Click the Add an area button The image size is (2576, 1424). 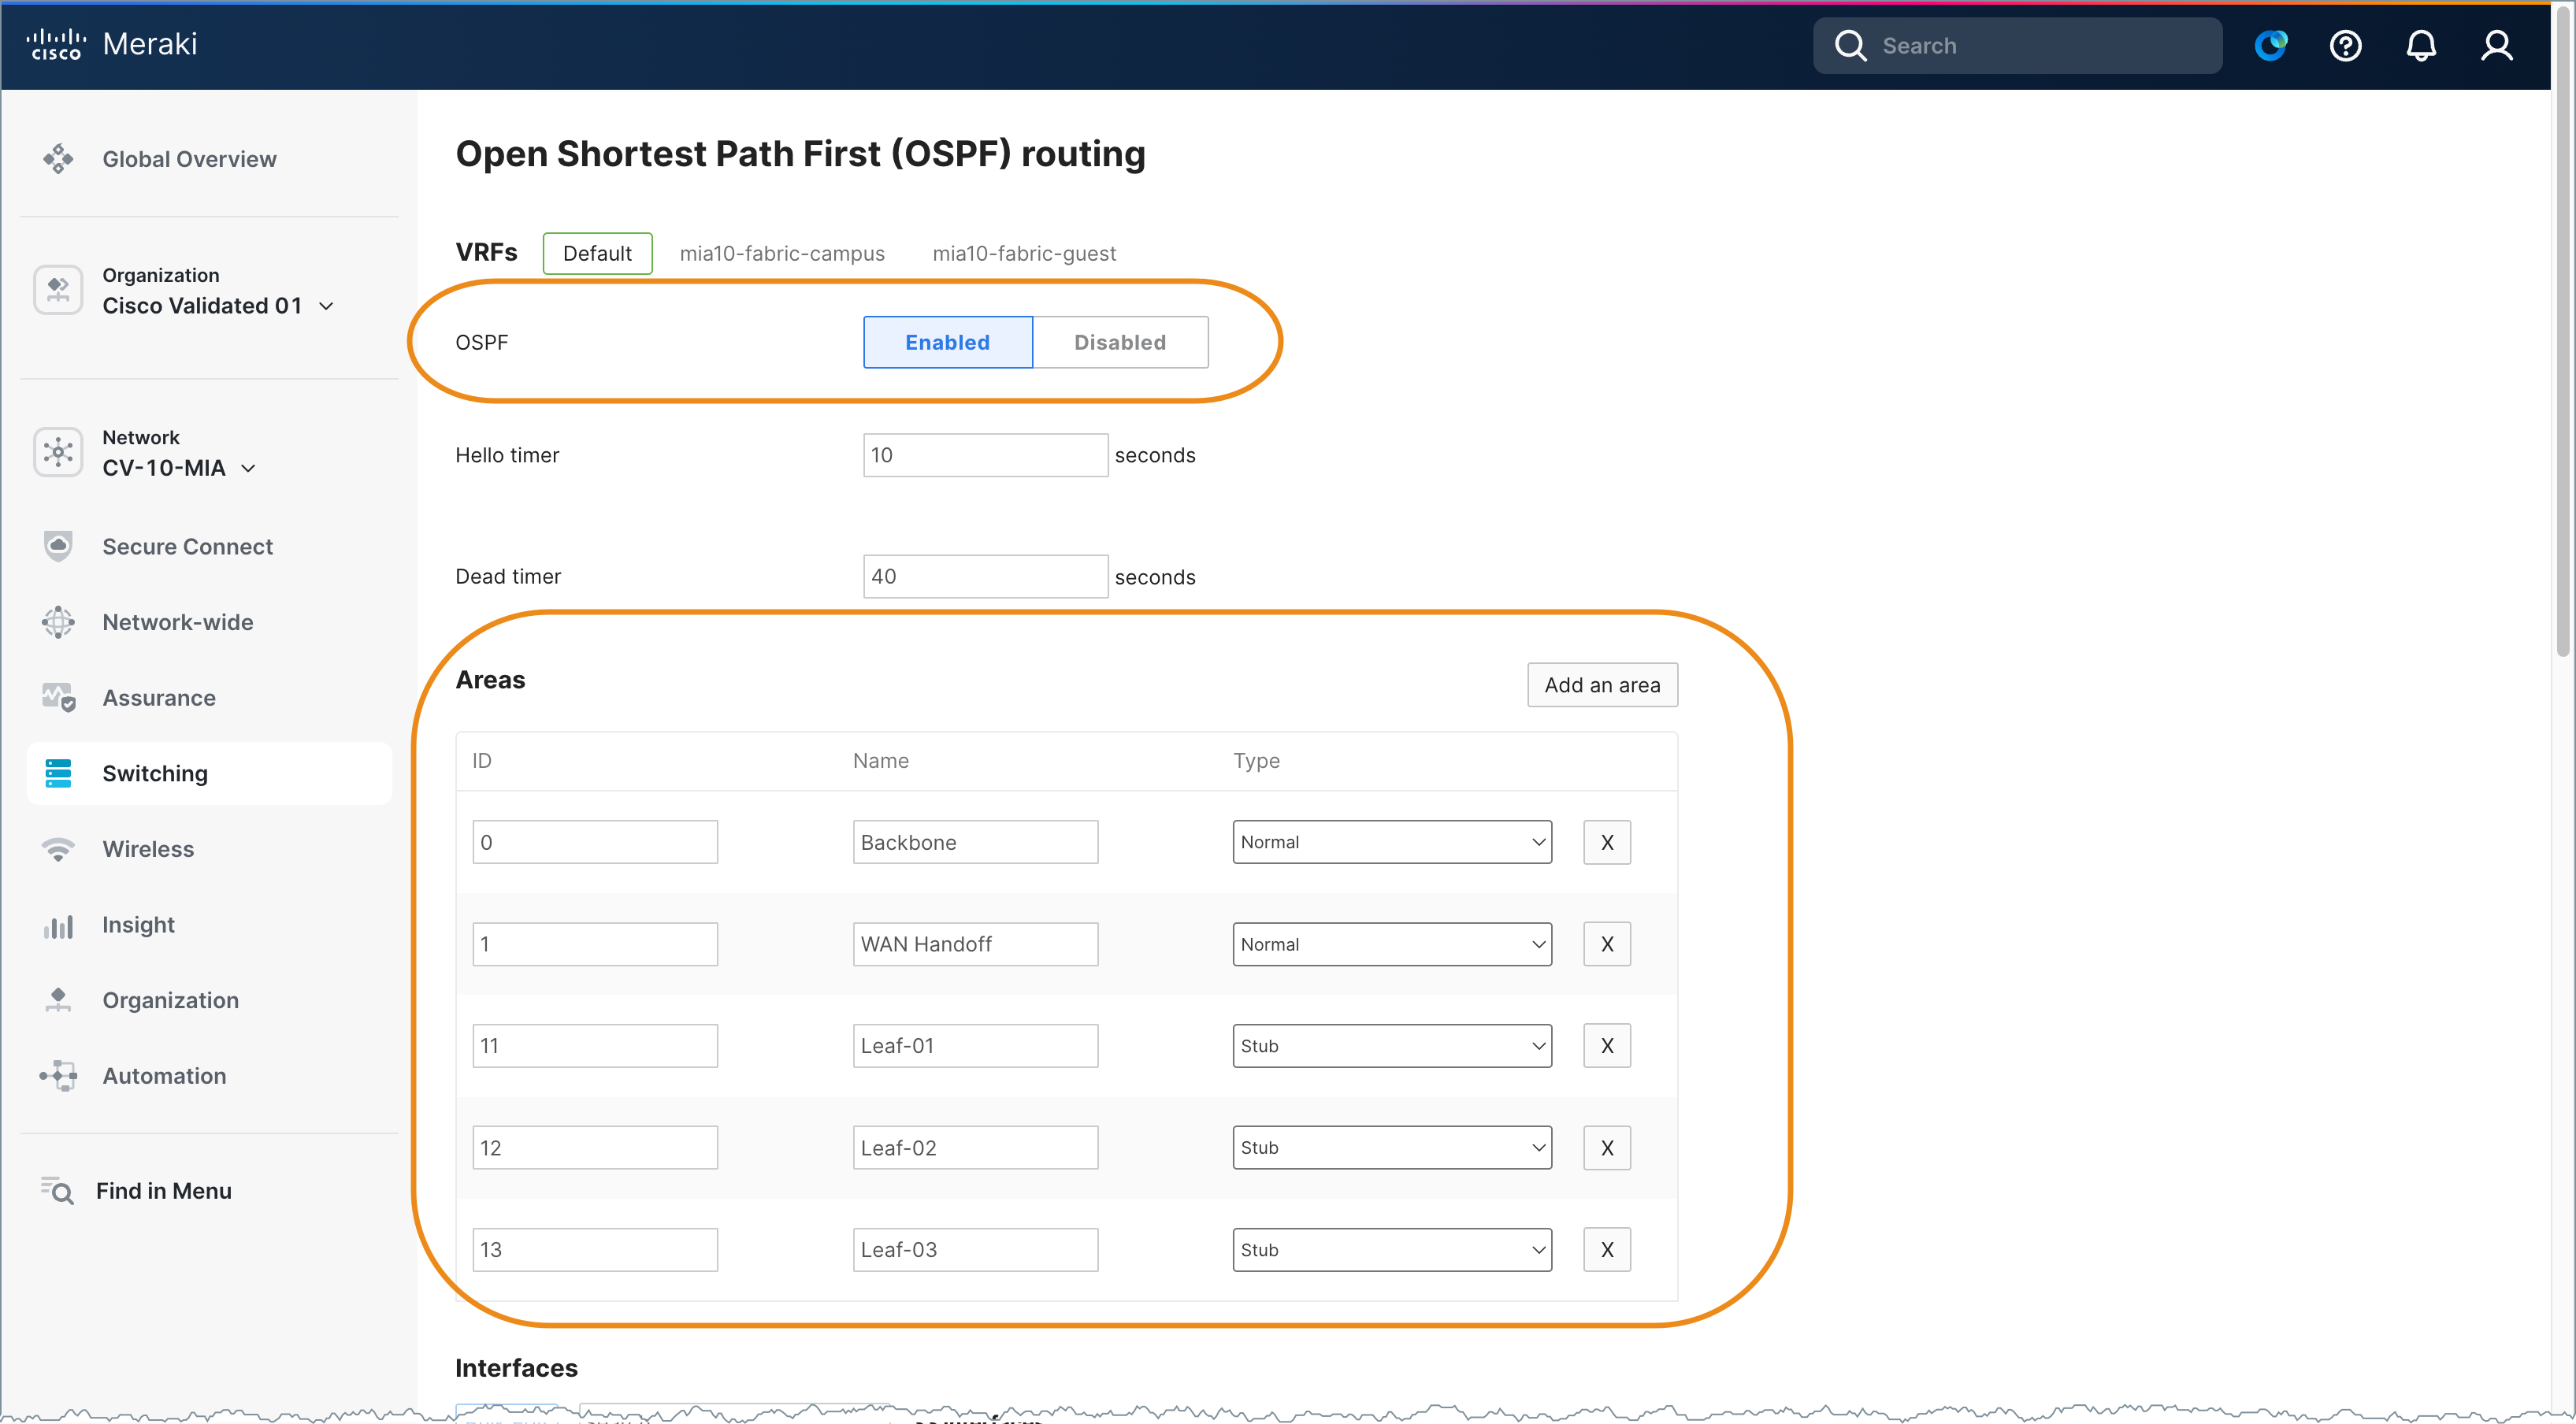click(1602, 685)
